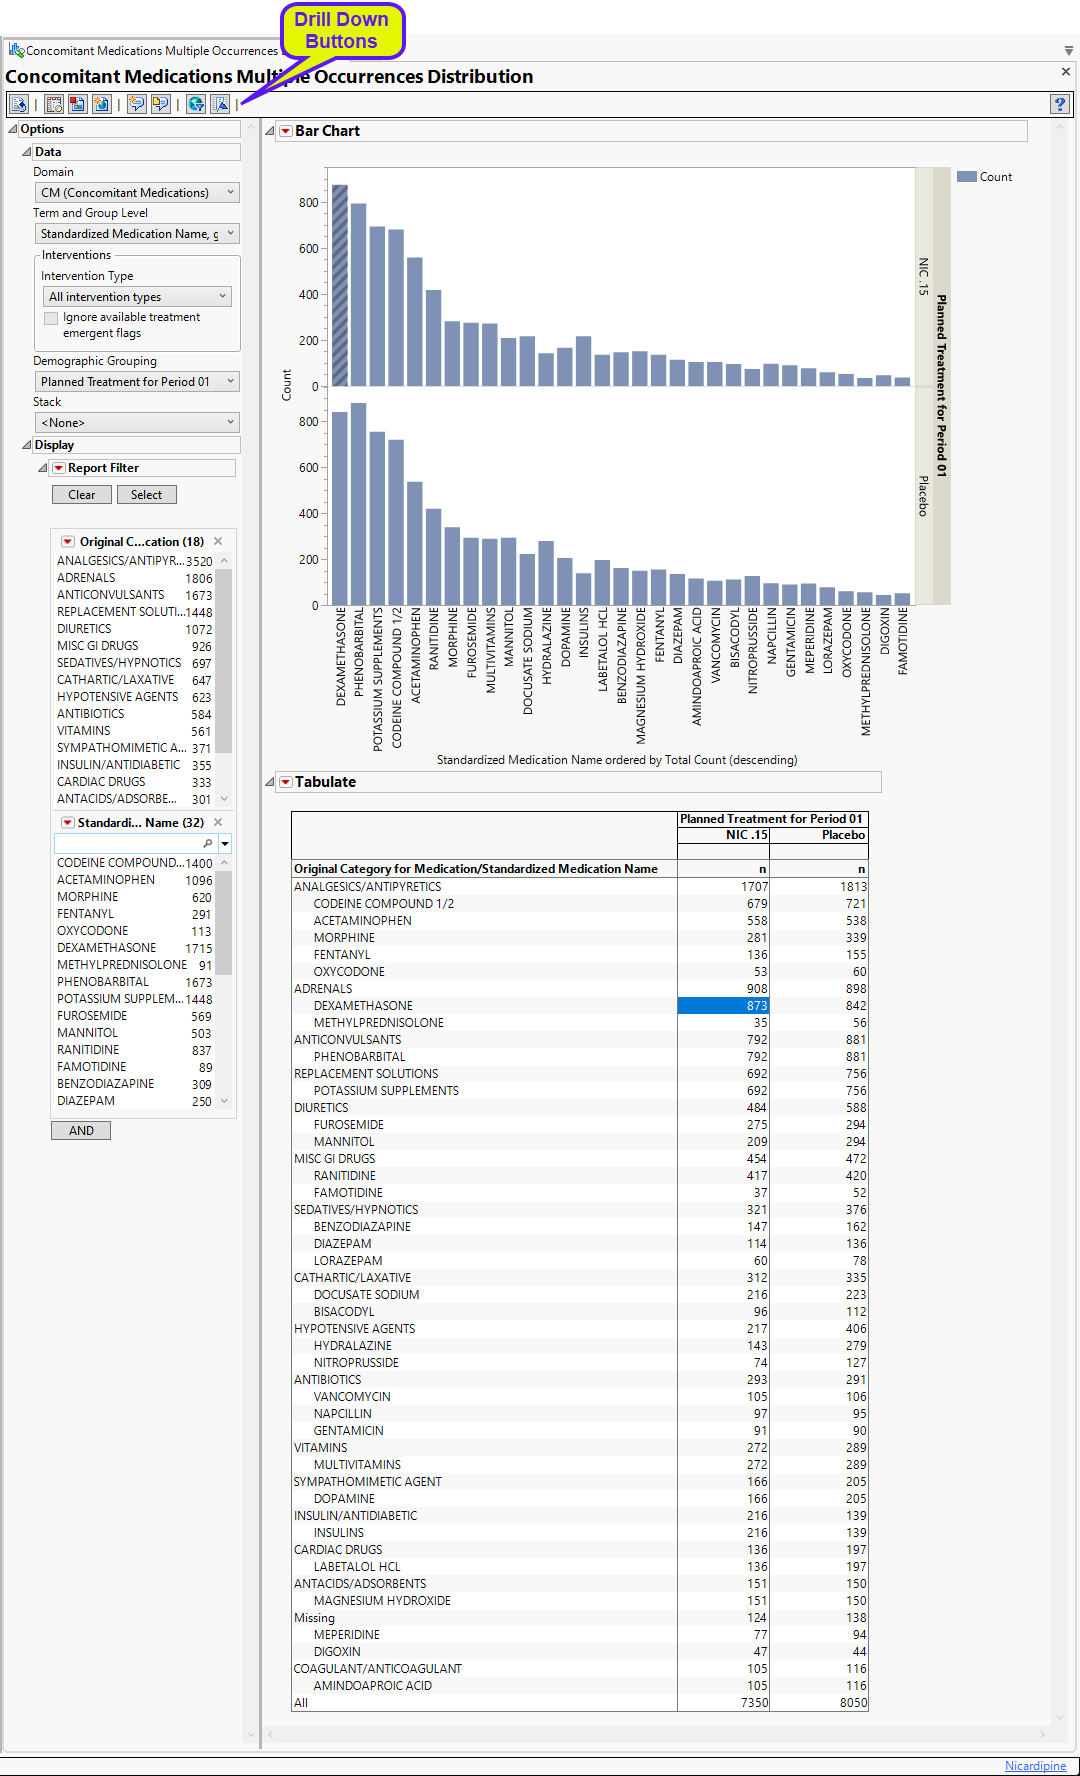Select ANTICONVULSANTS in the Original Category filter

tap(134, 595)
